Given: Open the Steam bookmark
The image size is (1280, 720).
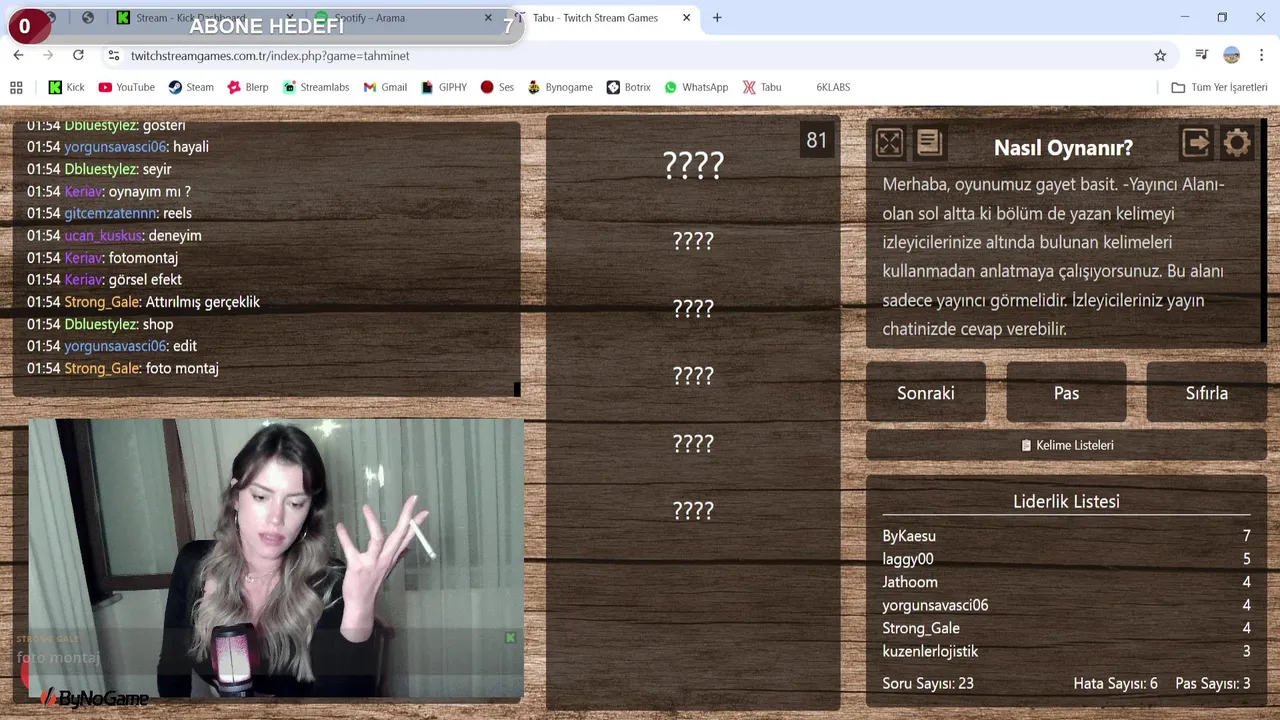Looking at the screenshot, I should (191, 87).
